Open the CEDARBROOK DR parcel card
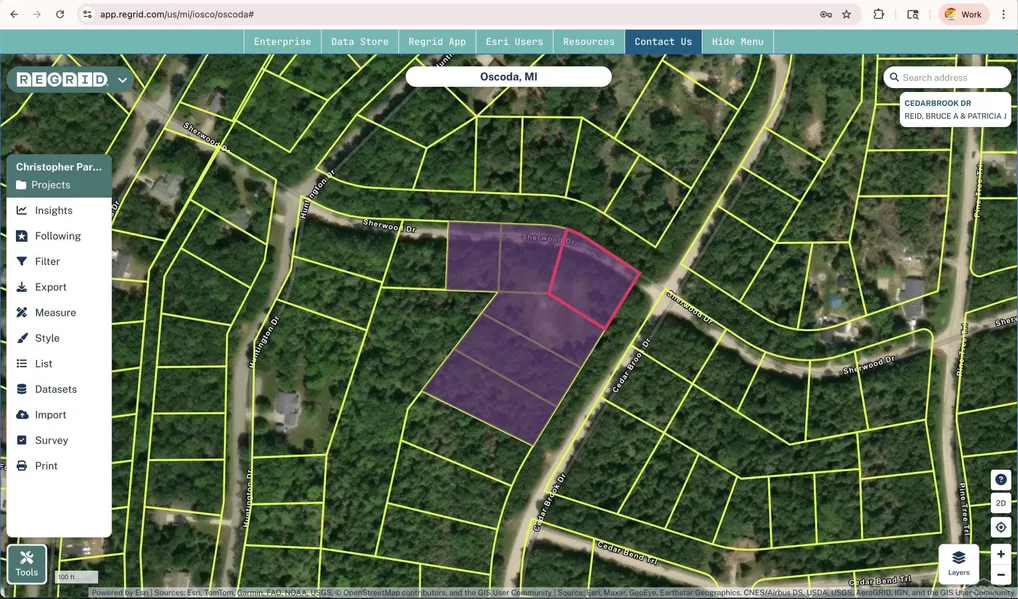1018x599 pixels. [x=954, y=110]
